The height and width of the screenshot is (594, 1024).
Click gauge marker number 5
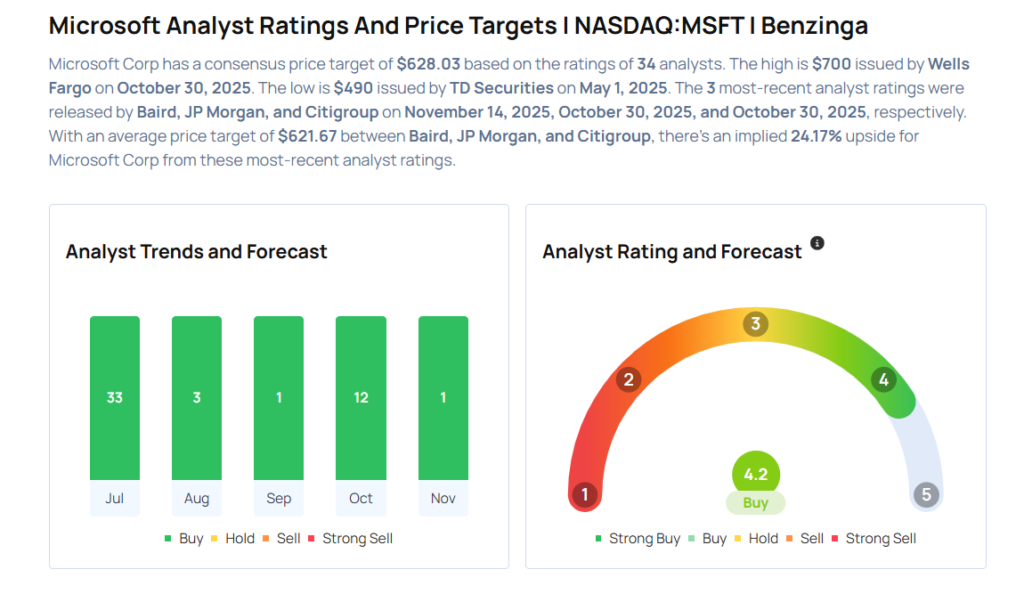pos(926,495)
